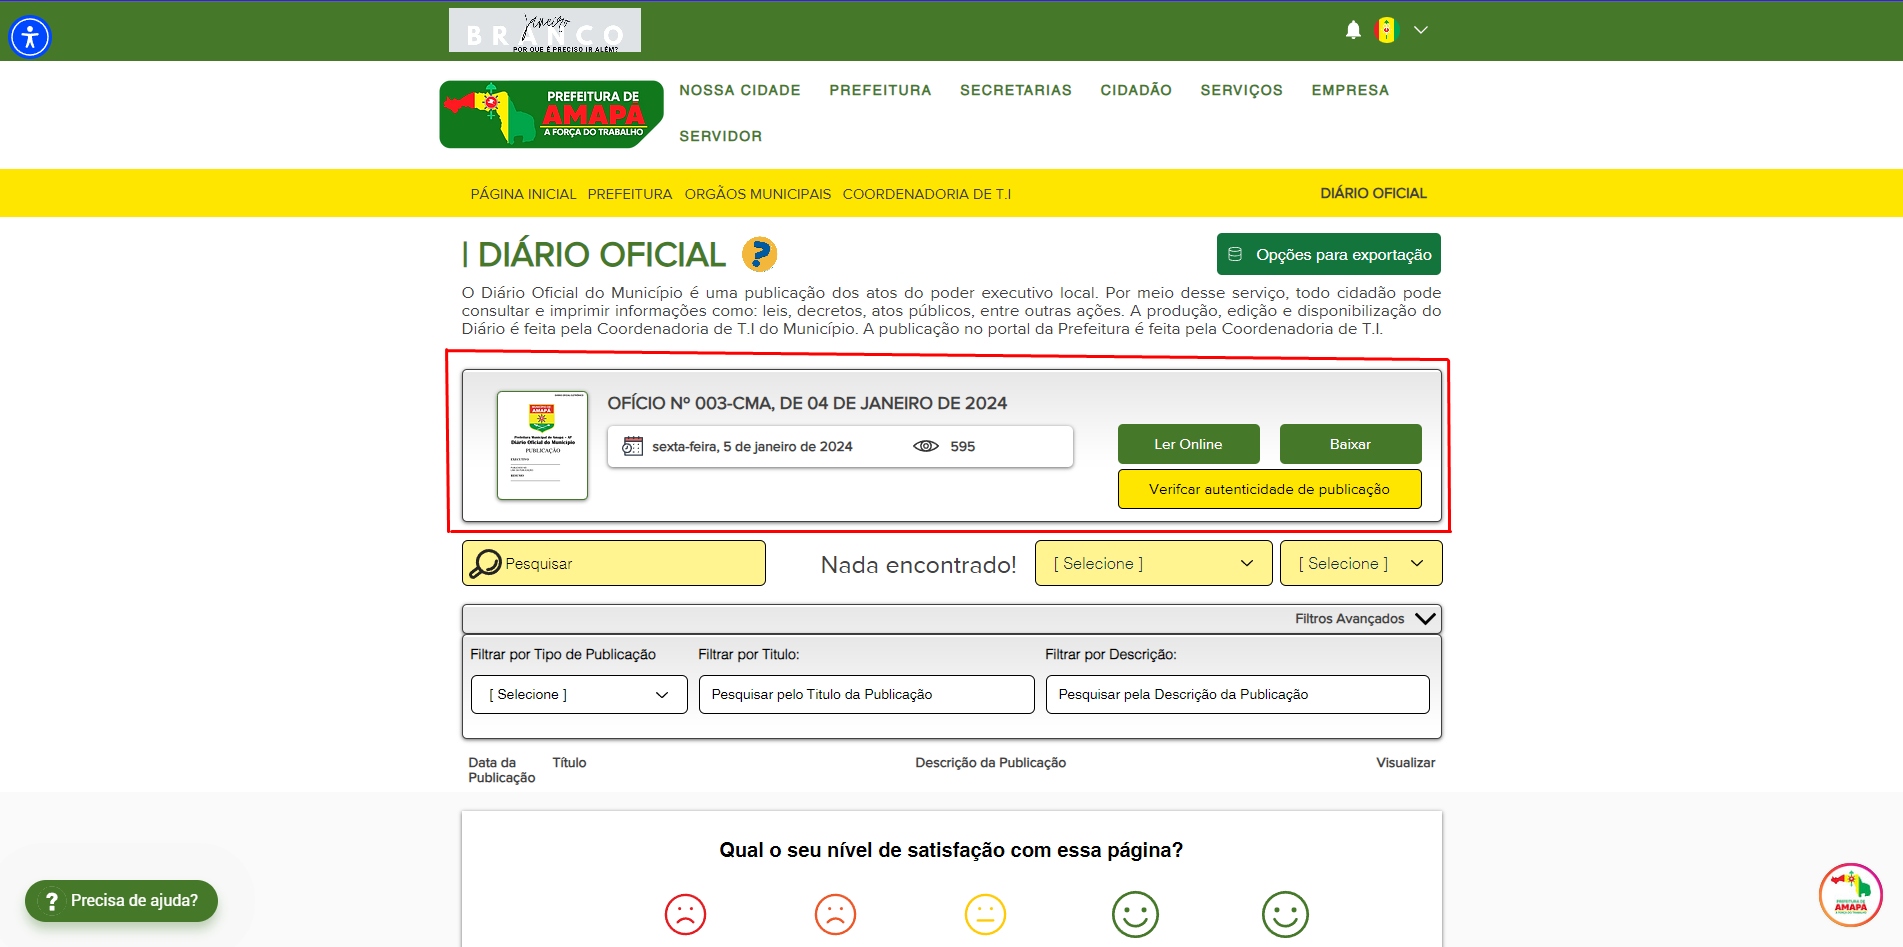This screenshot has height=947, width=1903.
Task: Go to Página Inicial breadcrumb
Action: point(523,194)
